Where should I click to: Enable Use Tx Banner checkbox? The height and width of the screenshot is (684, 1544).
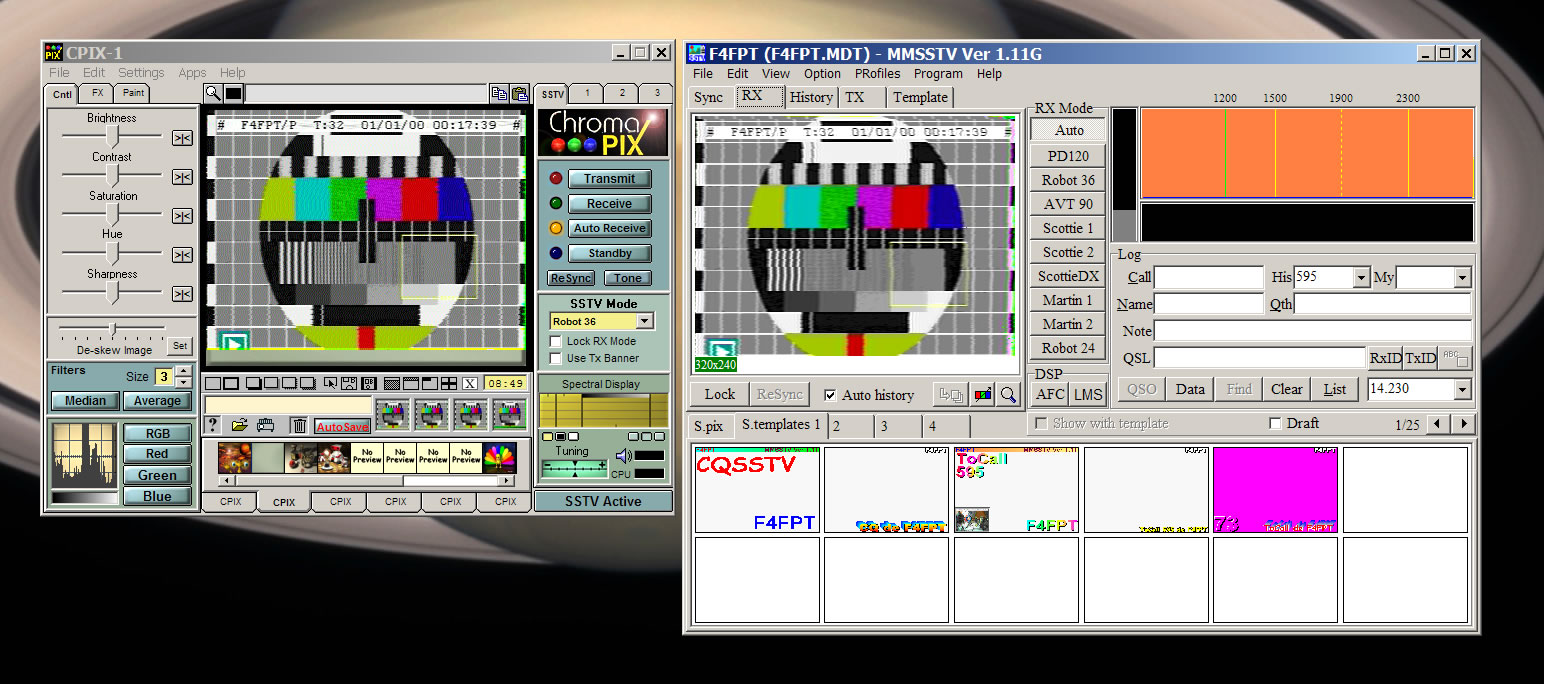(557, 358)
